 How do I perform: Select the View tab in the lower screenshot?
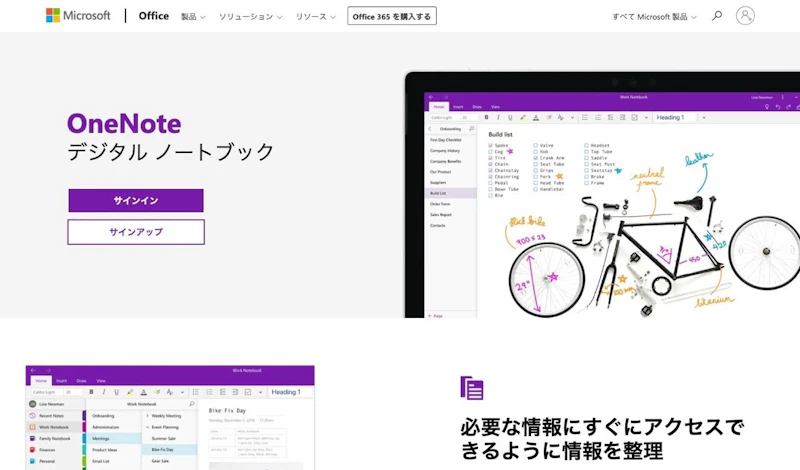[x=101, y=381]
